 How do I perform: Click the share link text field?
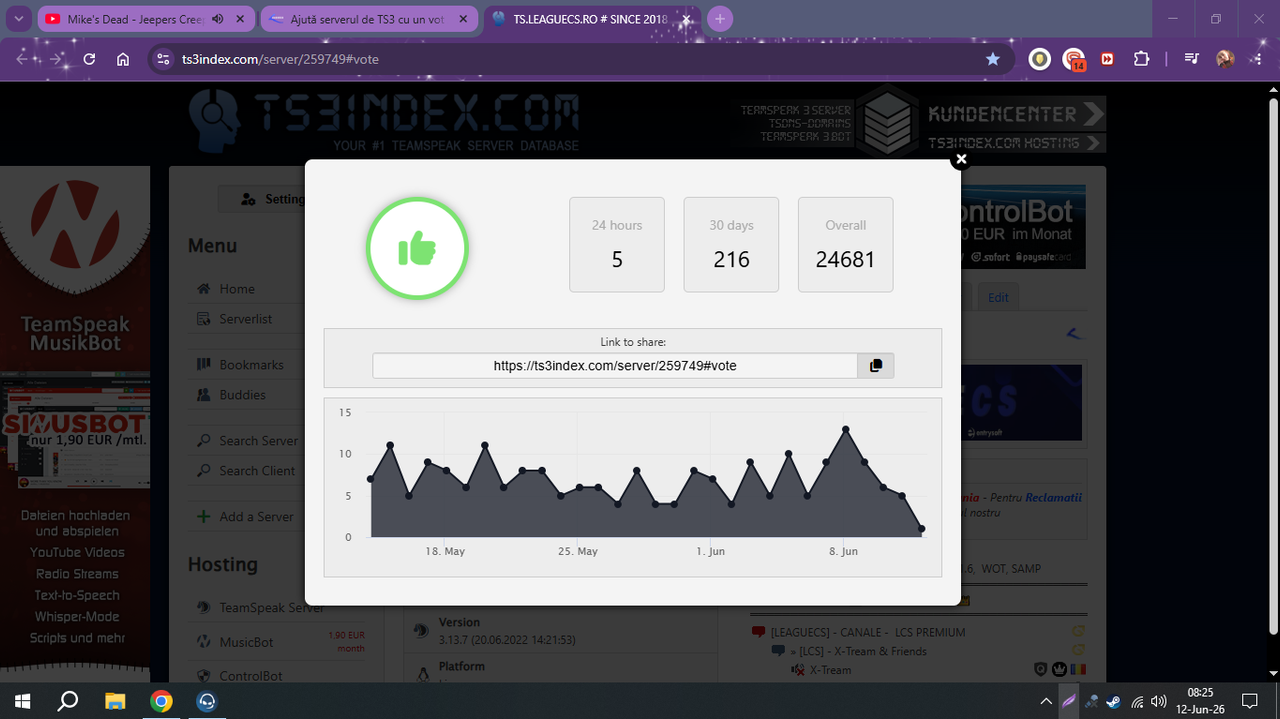615,366
